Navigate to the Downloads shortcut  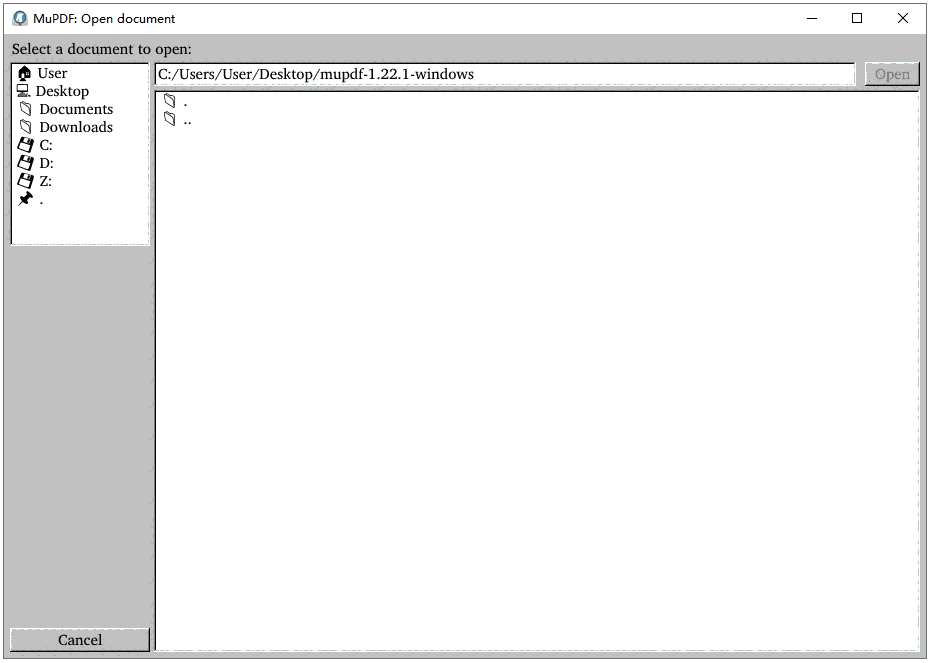75,126
